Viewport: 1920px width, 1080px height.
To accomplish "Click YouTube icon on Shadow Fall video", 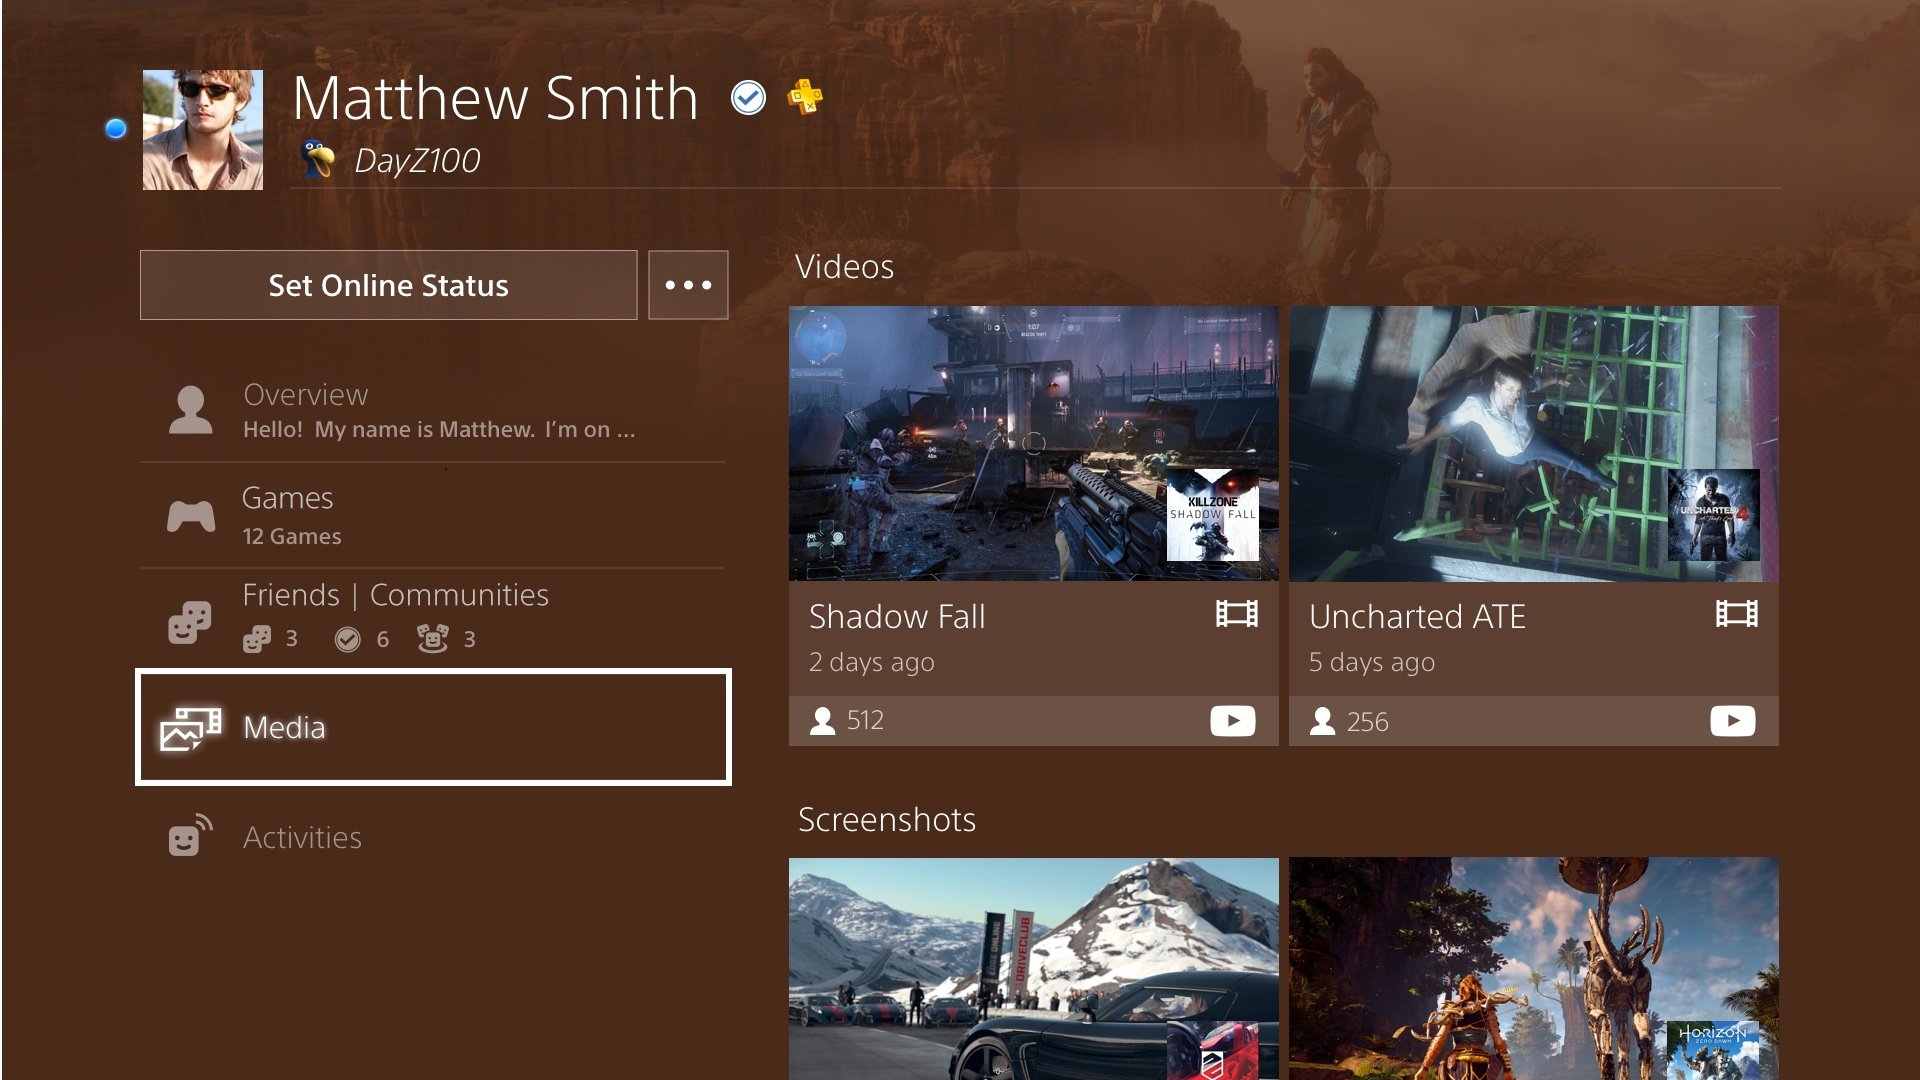I will [1232, 721].
